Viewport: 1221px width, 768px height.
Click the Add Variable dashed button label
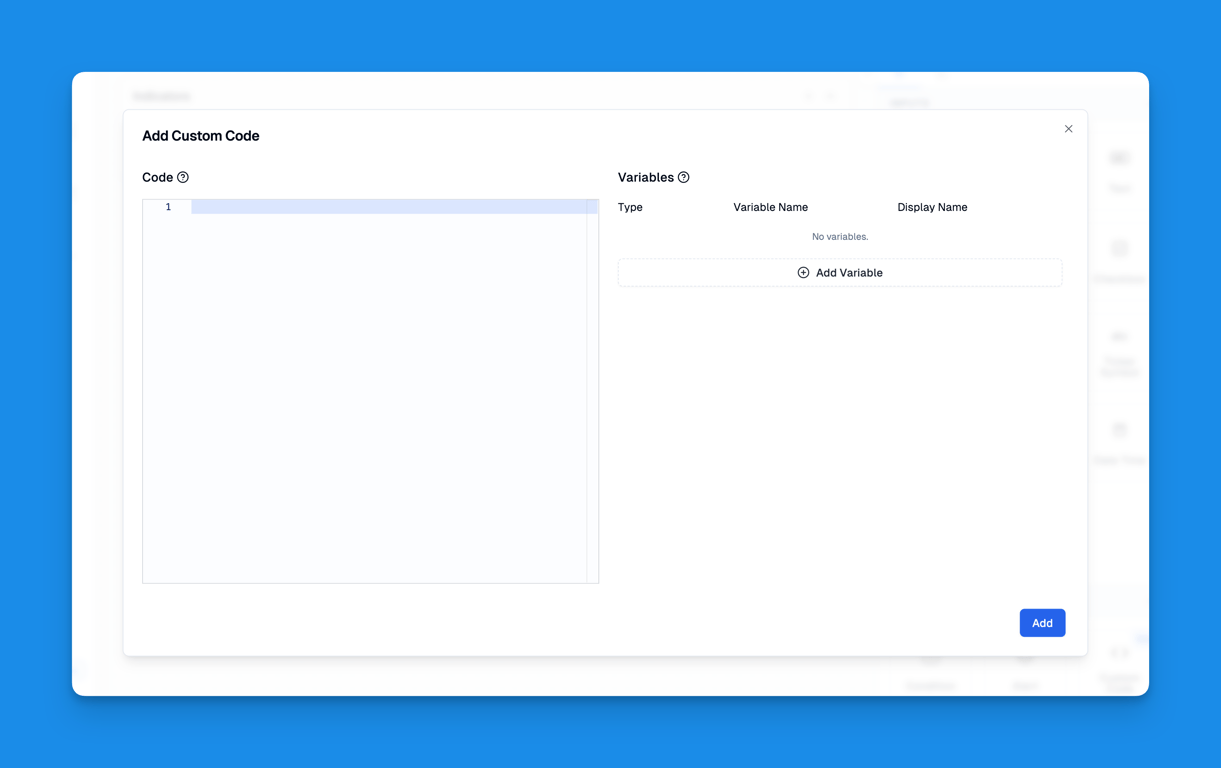(849, 273)
